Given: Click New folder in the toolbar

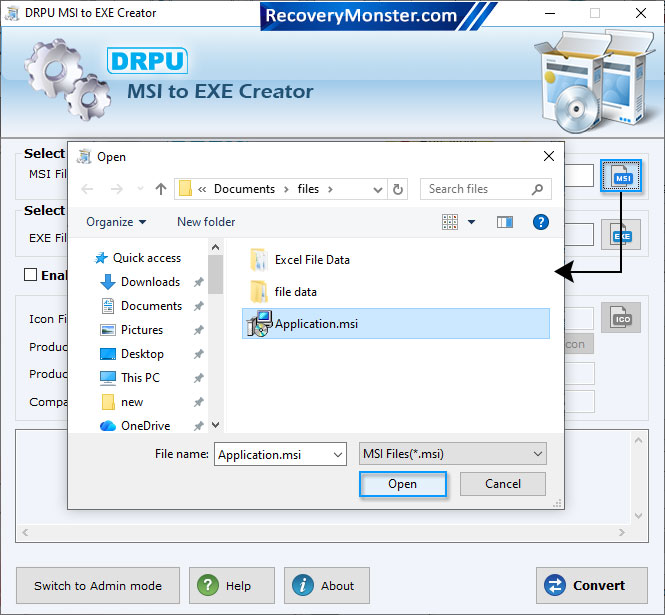Looking at the screenshot, I should coord(206,222).
